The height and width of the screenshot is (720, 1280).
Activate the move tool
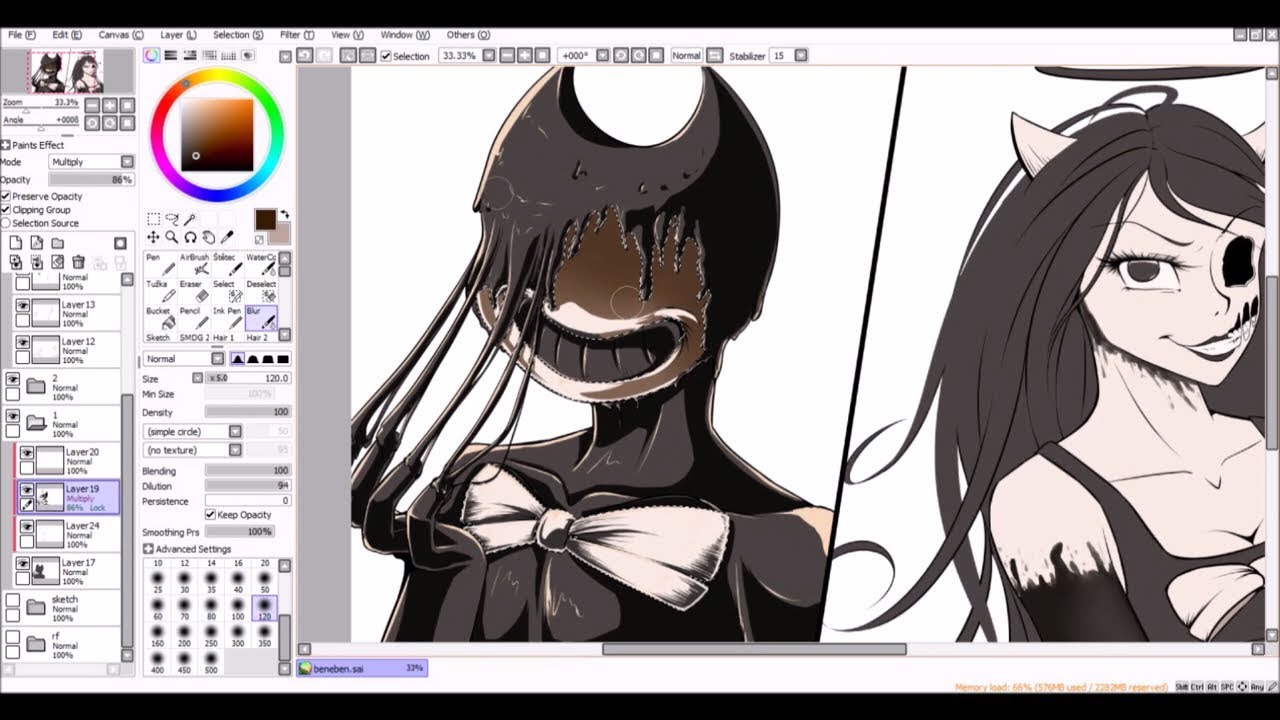tap(153, 237)
